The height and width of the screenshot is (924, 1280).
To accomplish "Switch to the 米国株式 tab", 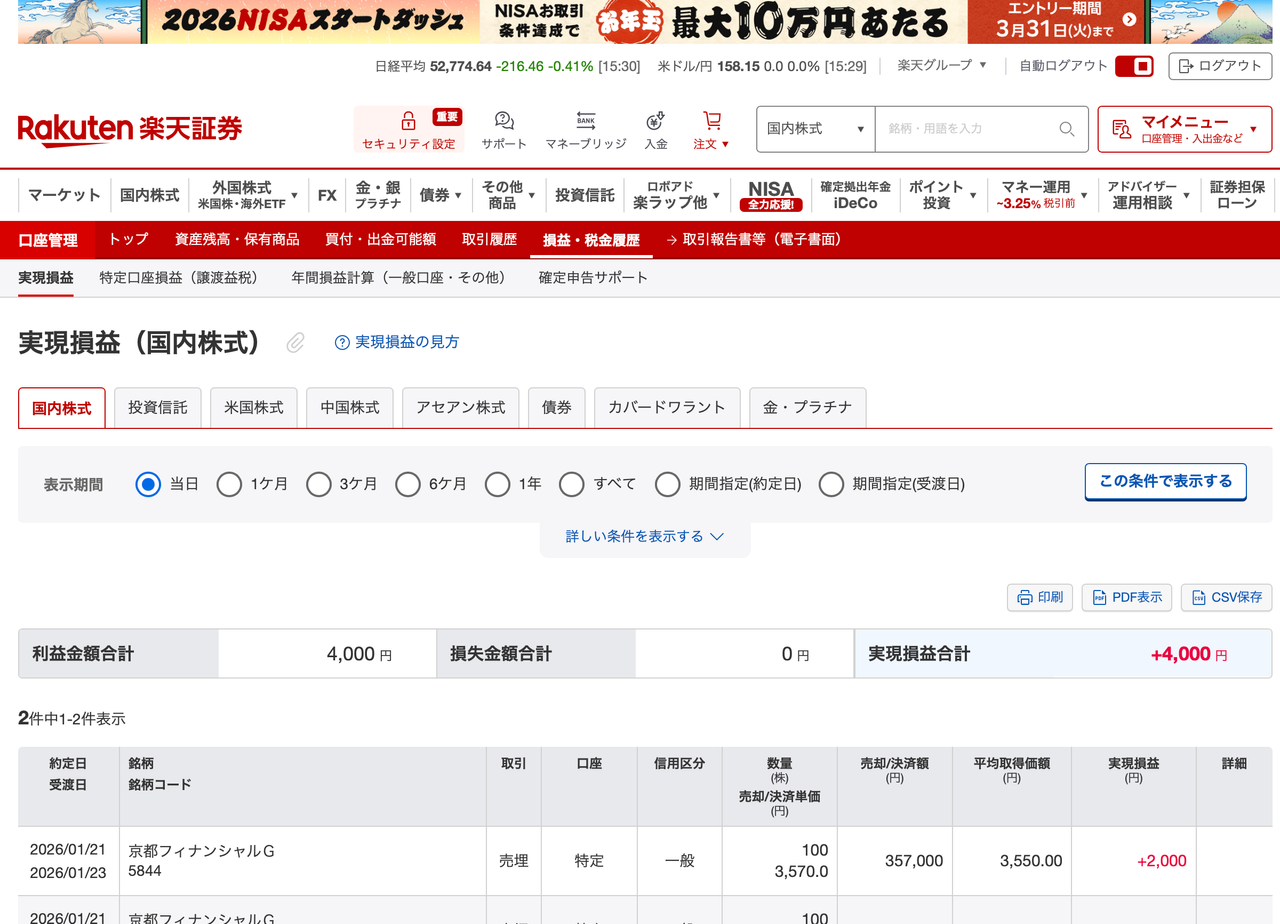I will [x=253, y=407].
